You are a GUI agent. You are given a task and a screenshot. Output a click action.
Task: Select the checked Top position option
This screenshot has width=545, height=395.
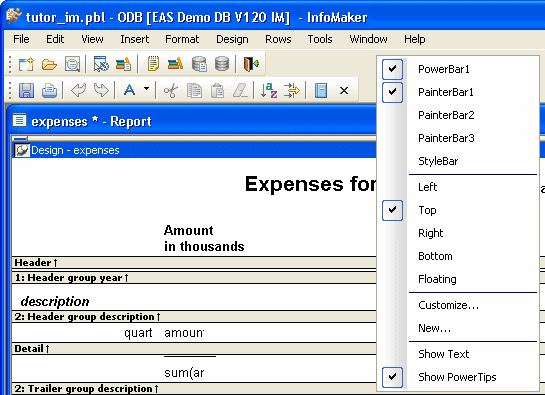coord(458,210)
